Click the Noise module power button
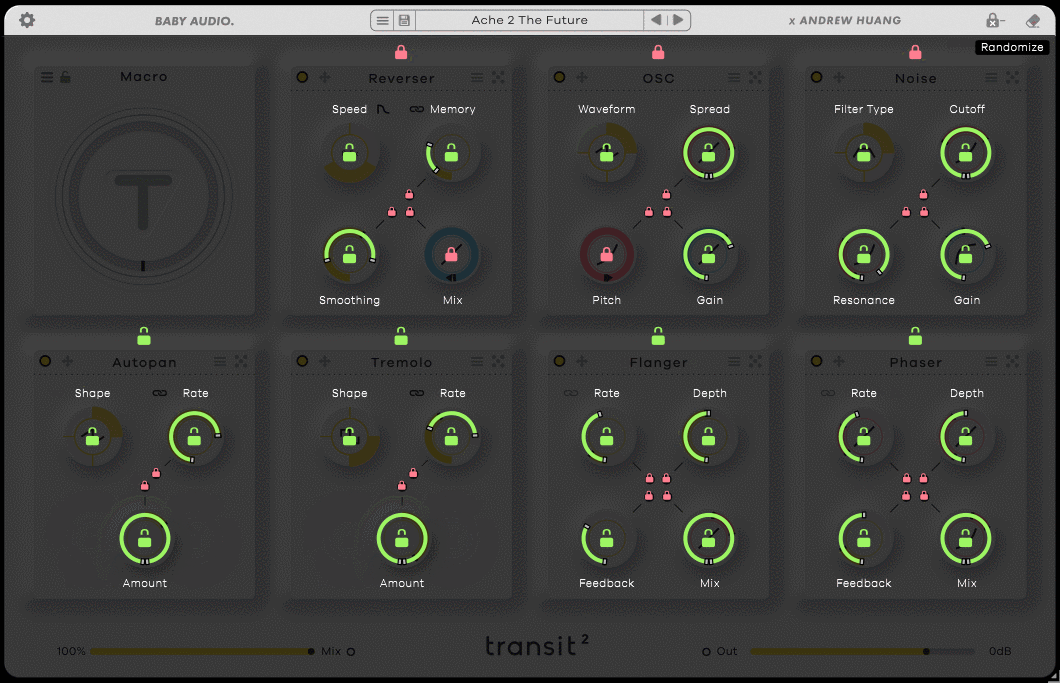Viewport: 1060px width, 683px height. [817, 77]
